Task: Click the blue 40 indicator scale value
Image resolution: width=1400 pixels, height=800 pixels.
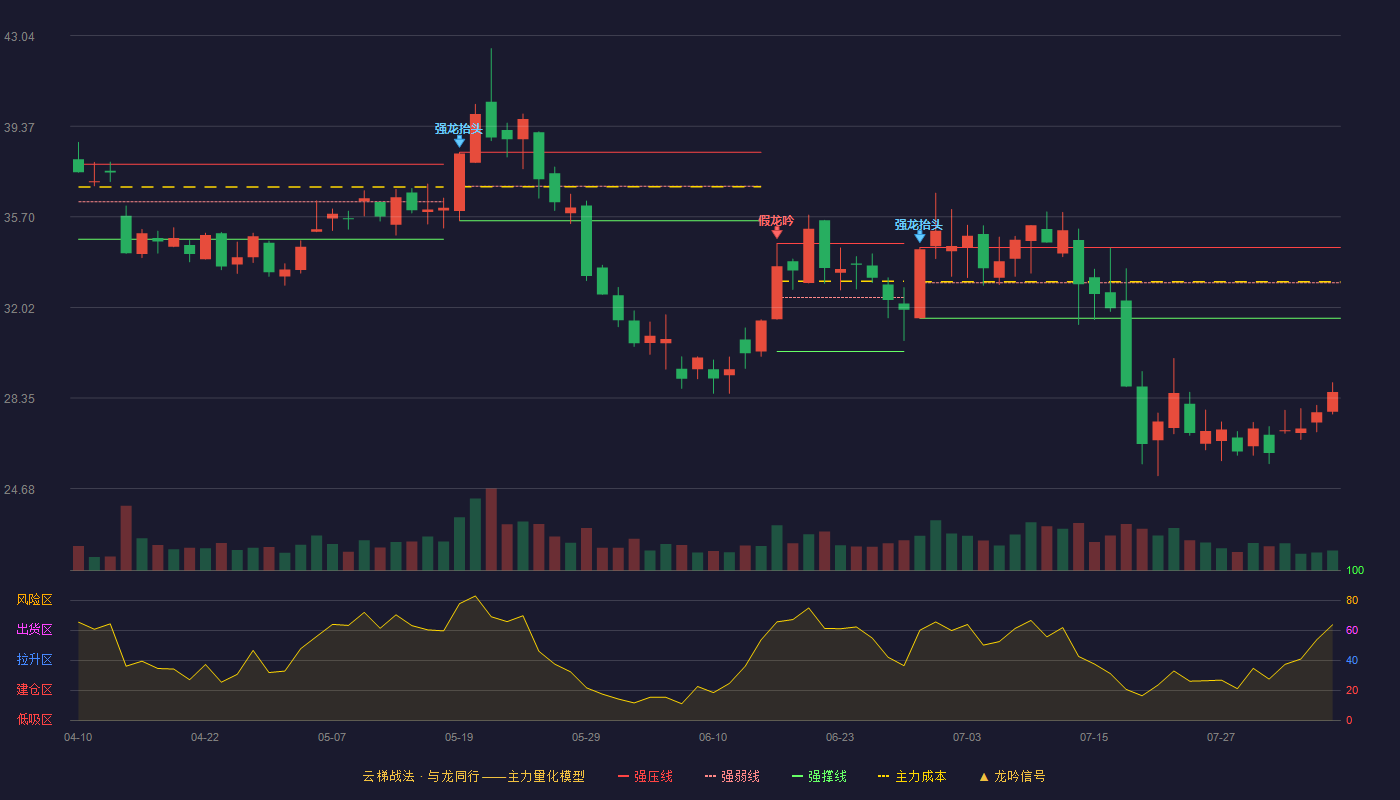Action: pyautogui.click(x=1352, y=660)
